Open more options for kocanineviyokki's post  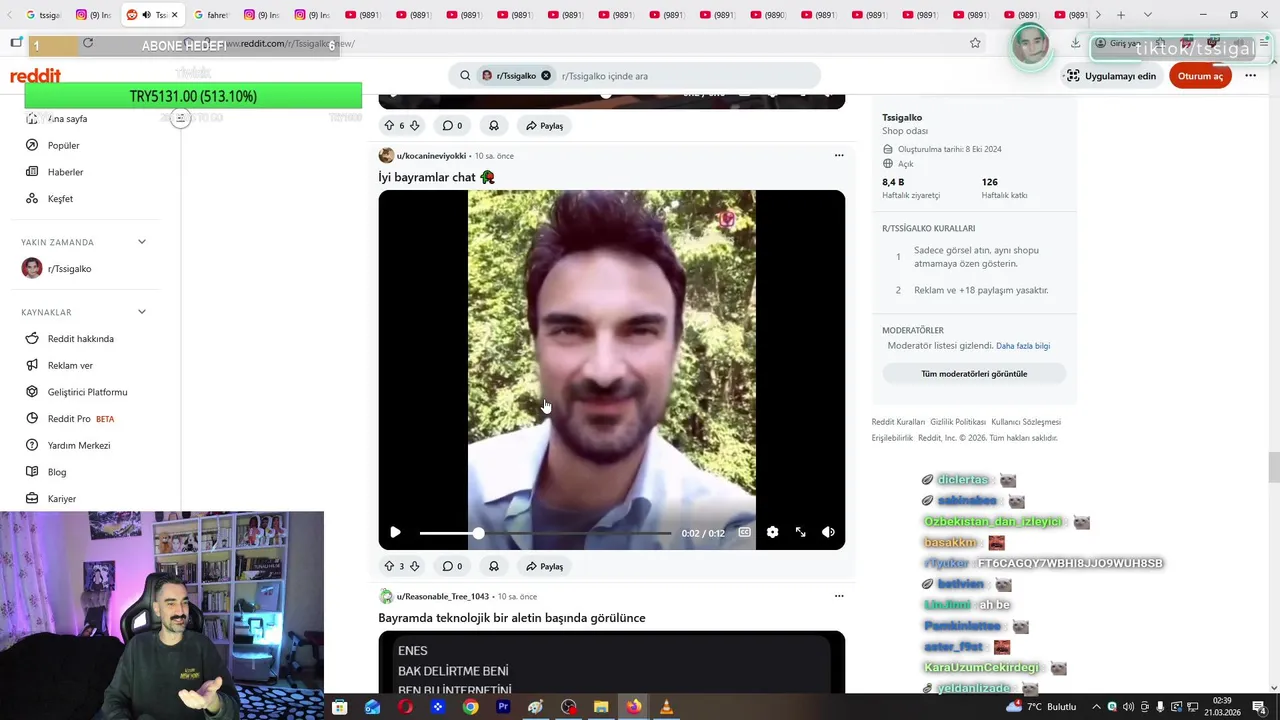pos(839,155)
